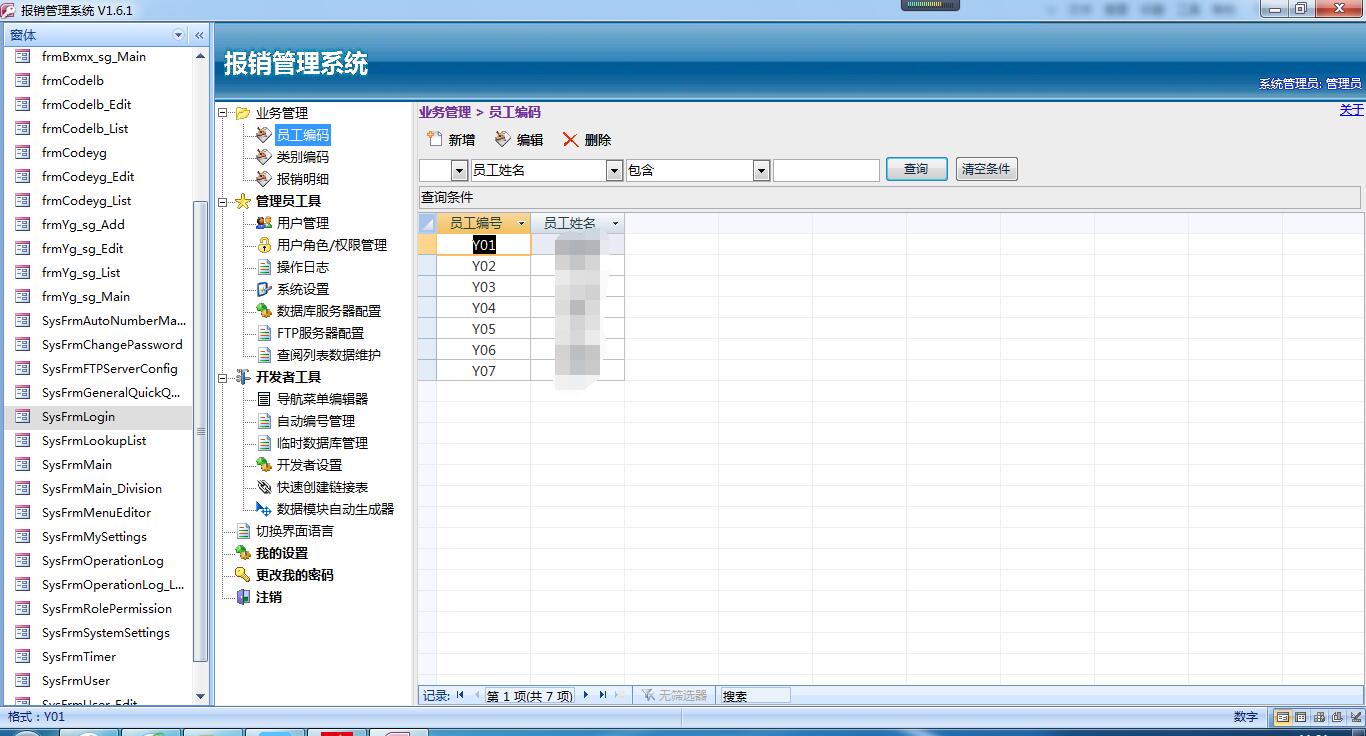Open the 员工姓名 column filter arrow

click(x=615, y=224)
